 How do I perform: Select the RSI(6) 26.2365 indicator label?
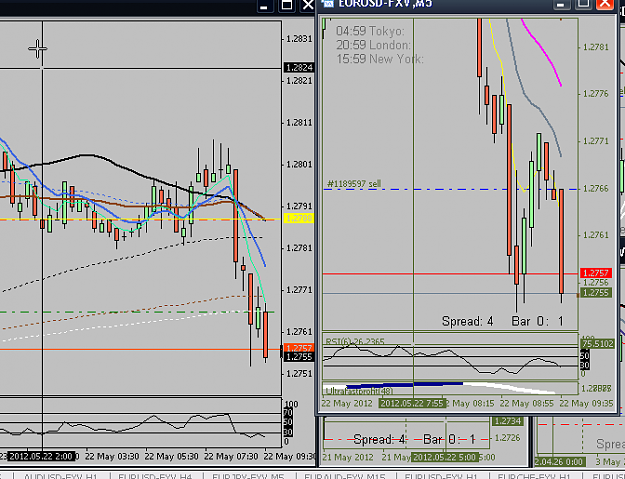355,342
